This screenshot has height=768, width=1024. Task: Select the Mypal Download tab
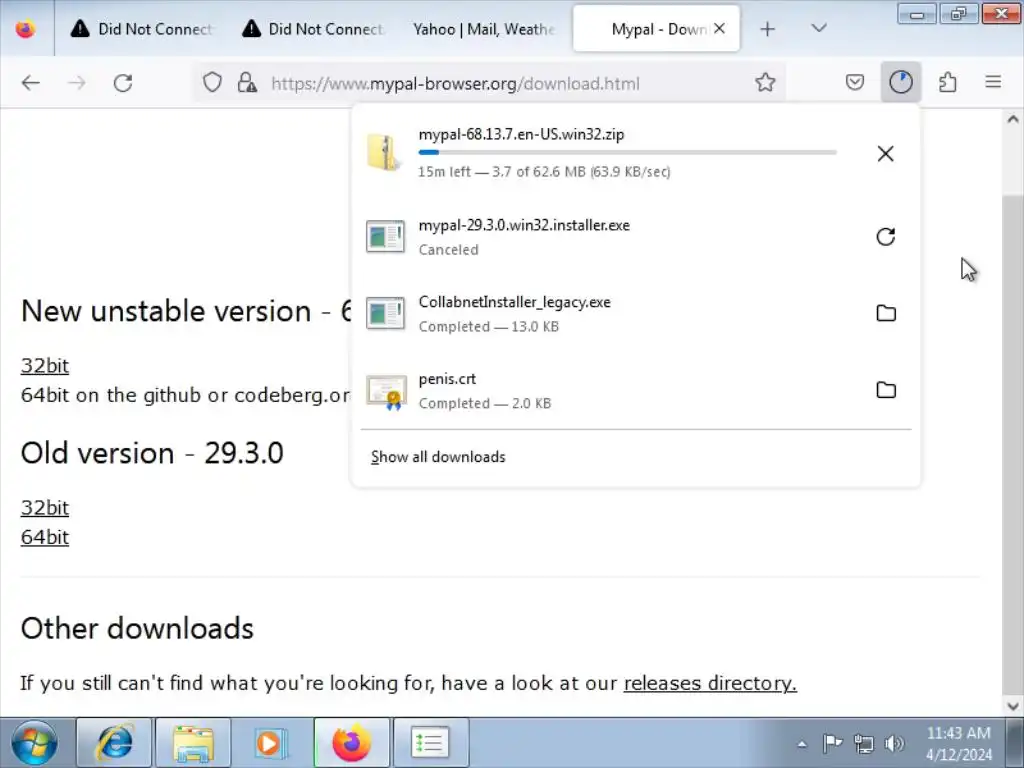[x=656, y=29]
